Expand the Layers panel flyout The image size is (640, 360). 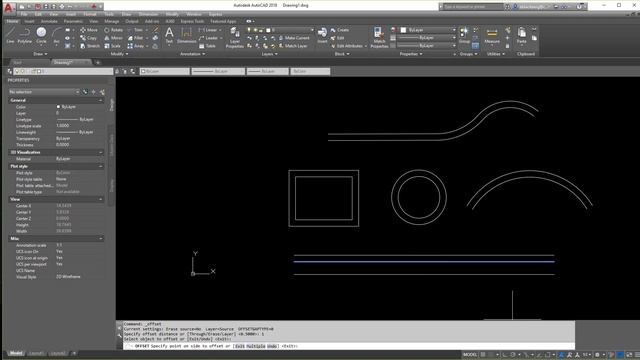tap(269, 54)
